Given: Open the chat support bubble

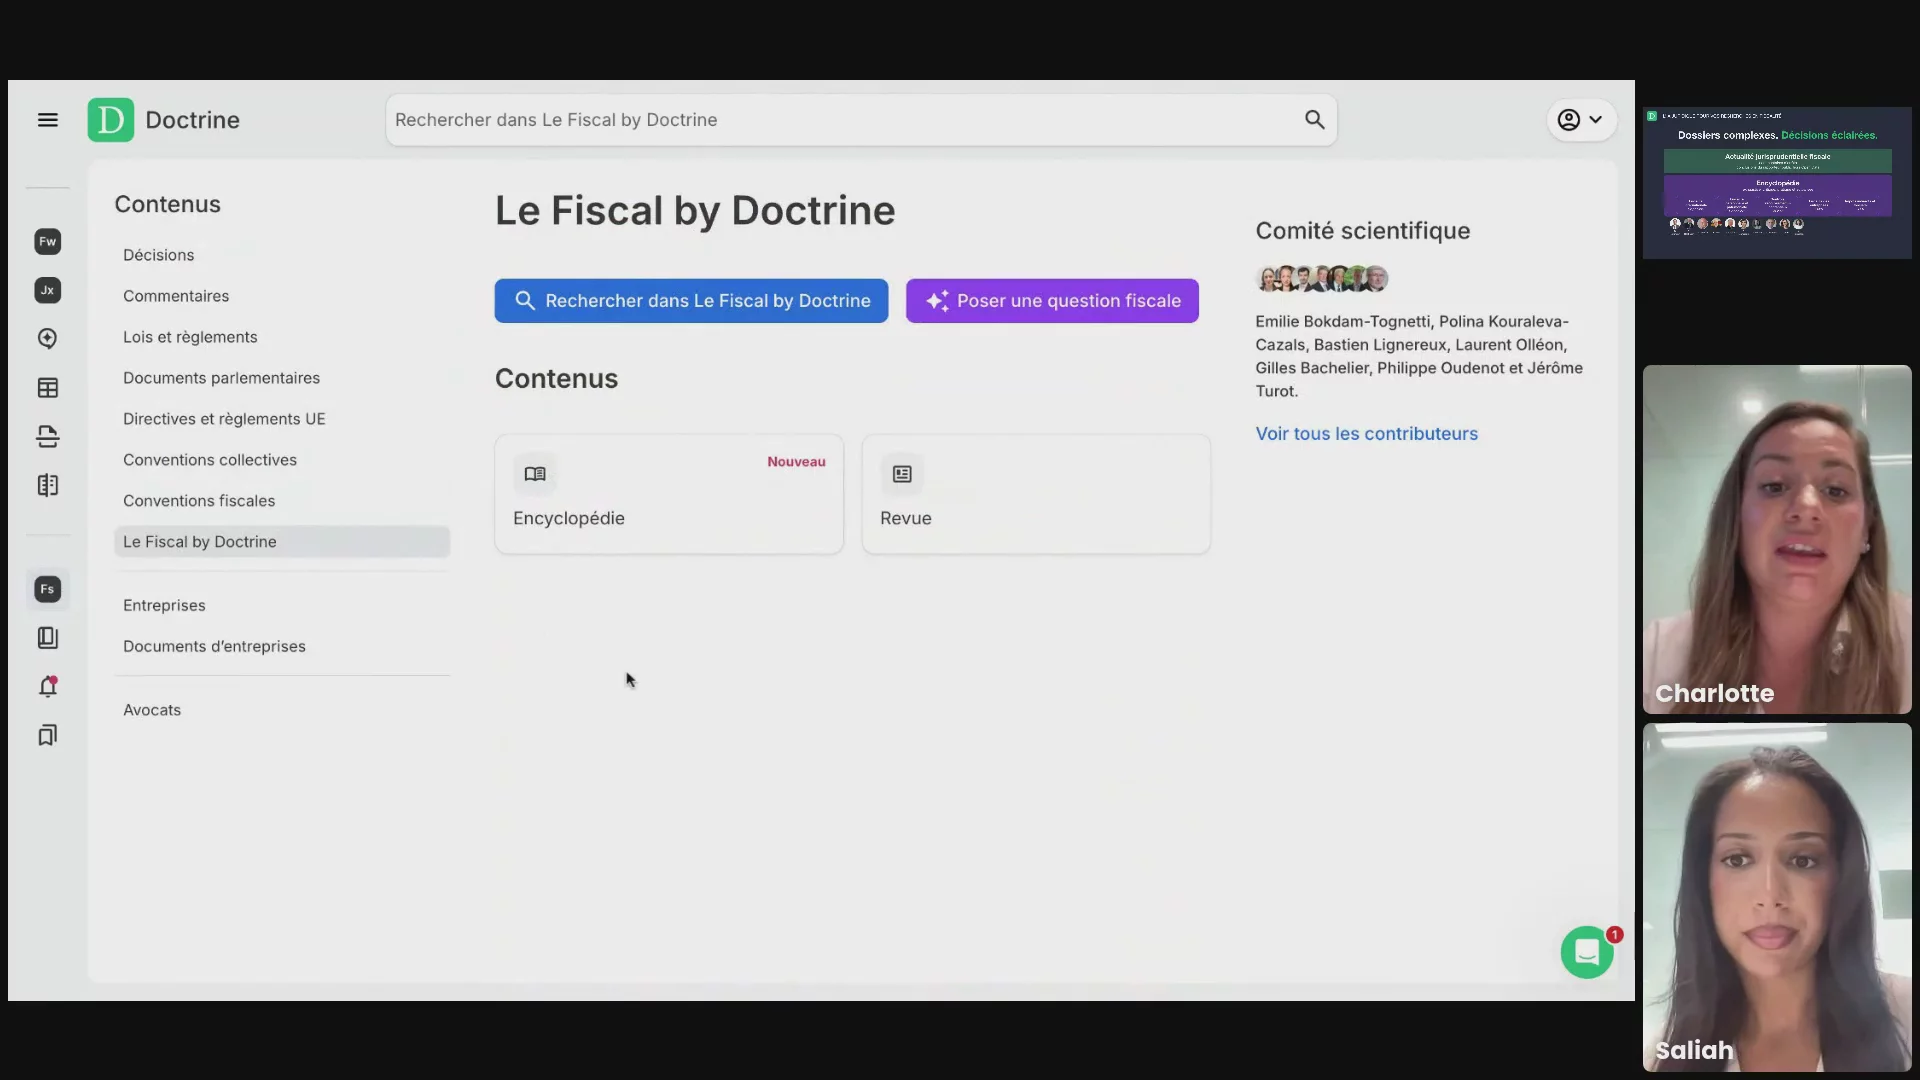Looking at the screenshot, I should [1587, 953].
